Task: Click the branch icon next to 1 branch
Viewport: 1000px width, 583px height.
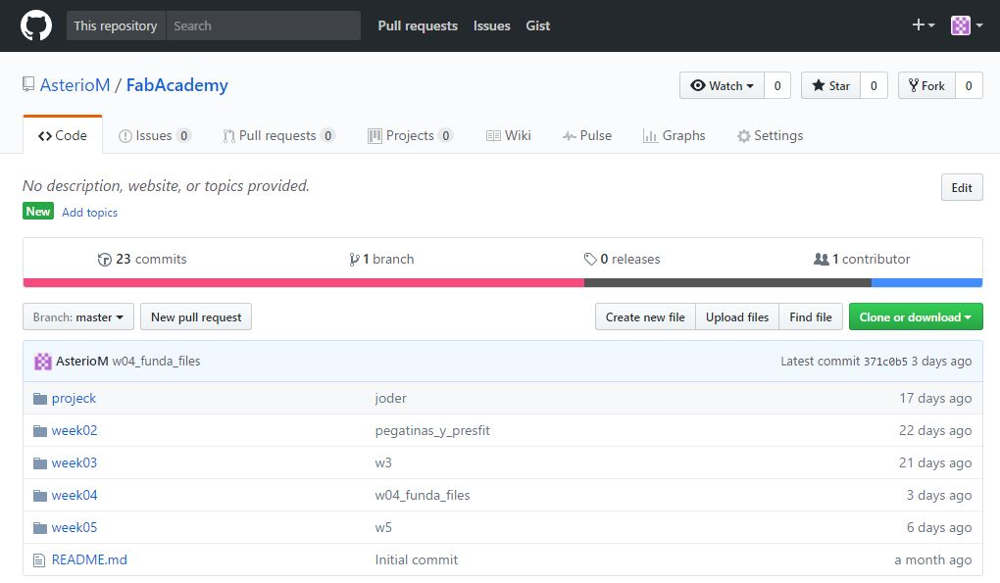Action: [x=354, y=260]
